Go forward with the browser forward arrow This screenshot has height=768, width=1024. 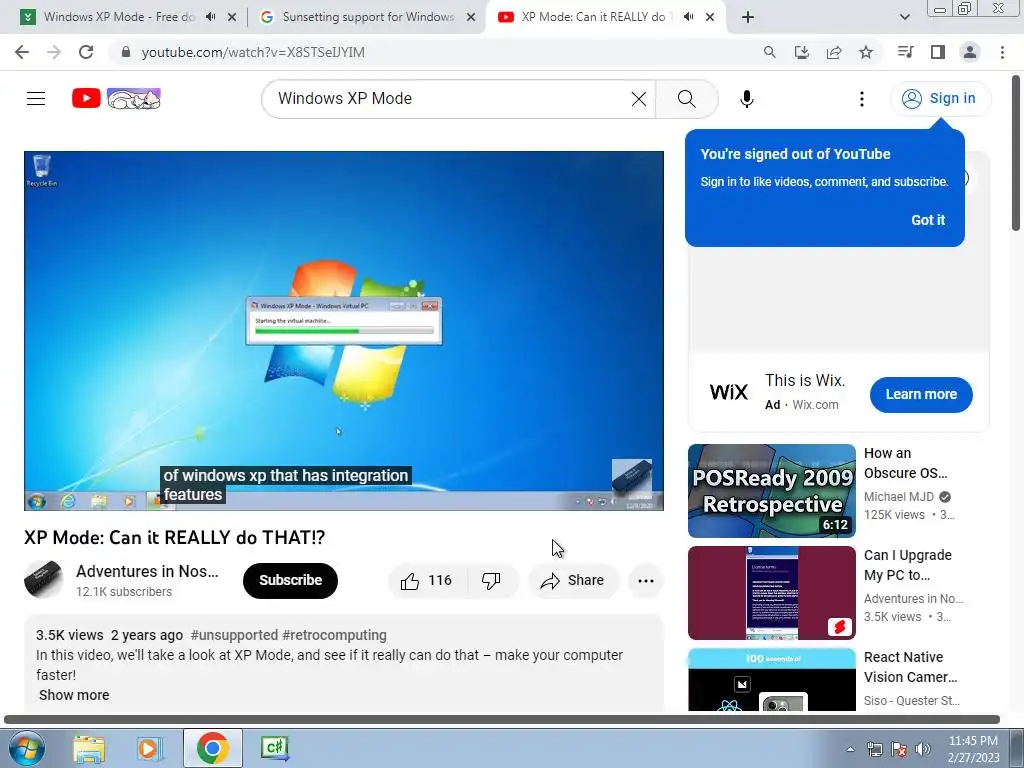pyautogui.click(x=54, y=52)
